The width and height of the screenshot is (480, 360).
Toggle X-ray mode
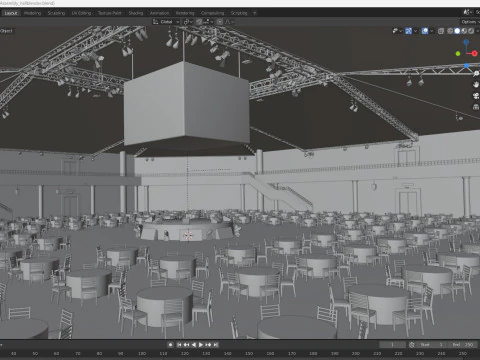coord(441,31)
